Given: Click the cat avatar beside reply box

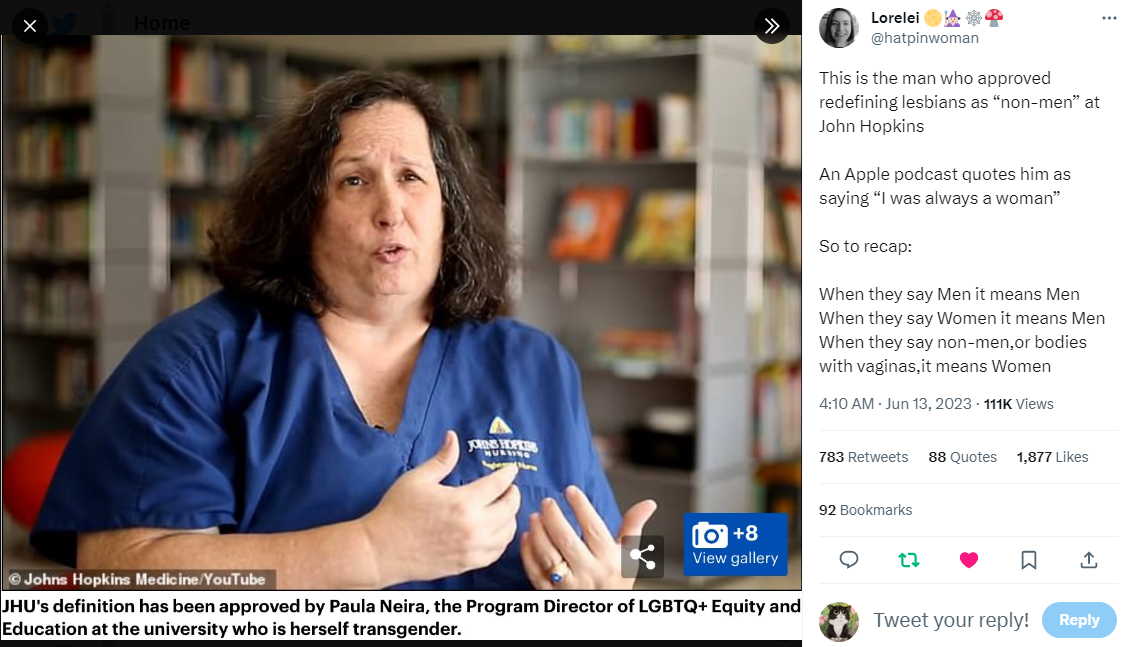Looking at the screenshot, I should pos(839,621).
